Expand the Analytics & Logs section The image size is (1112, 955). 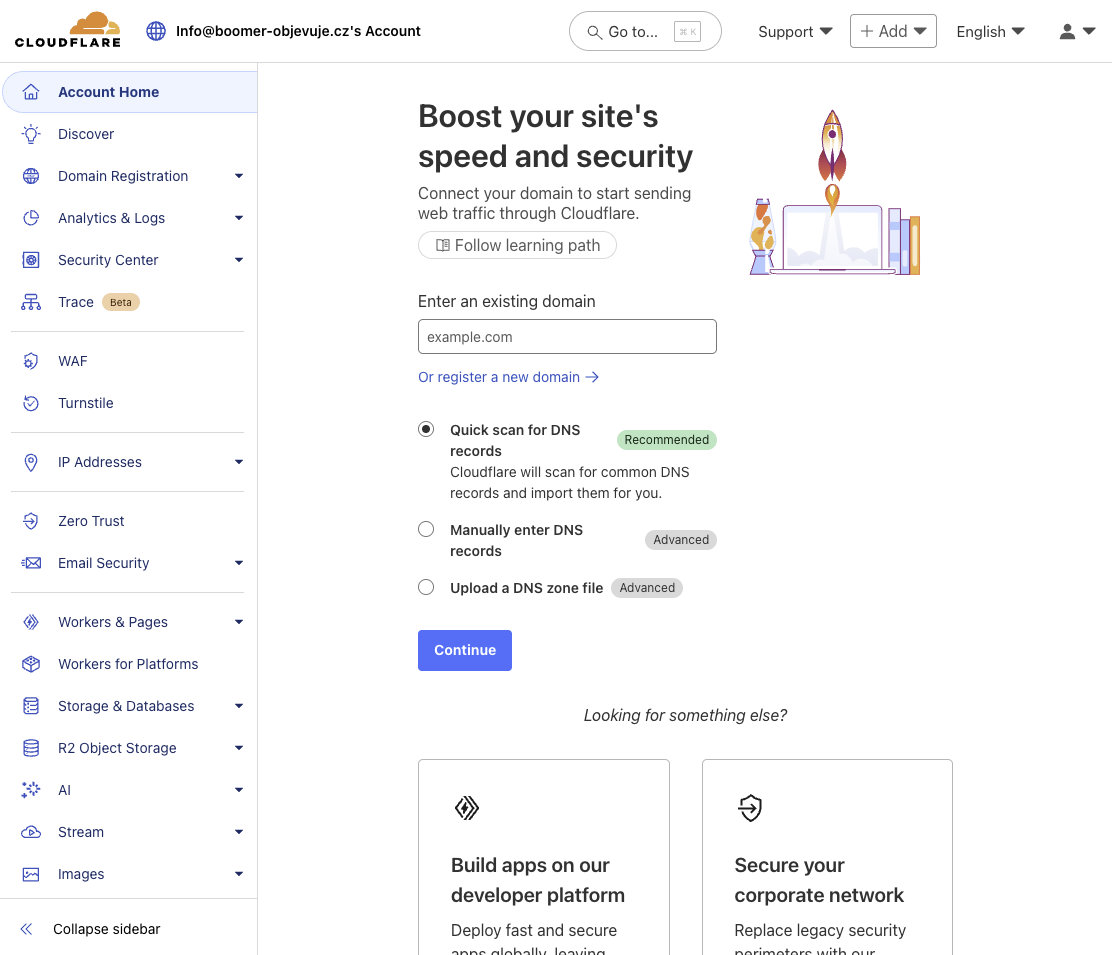coord(239,218)
